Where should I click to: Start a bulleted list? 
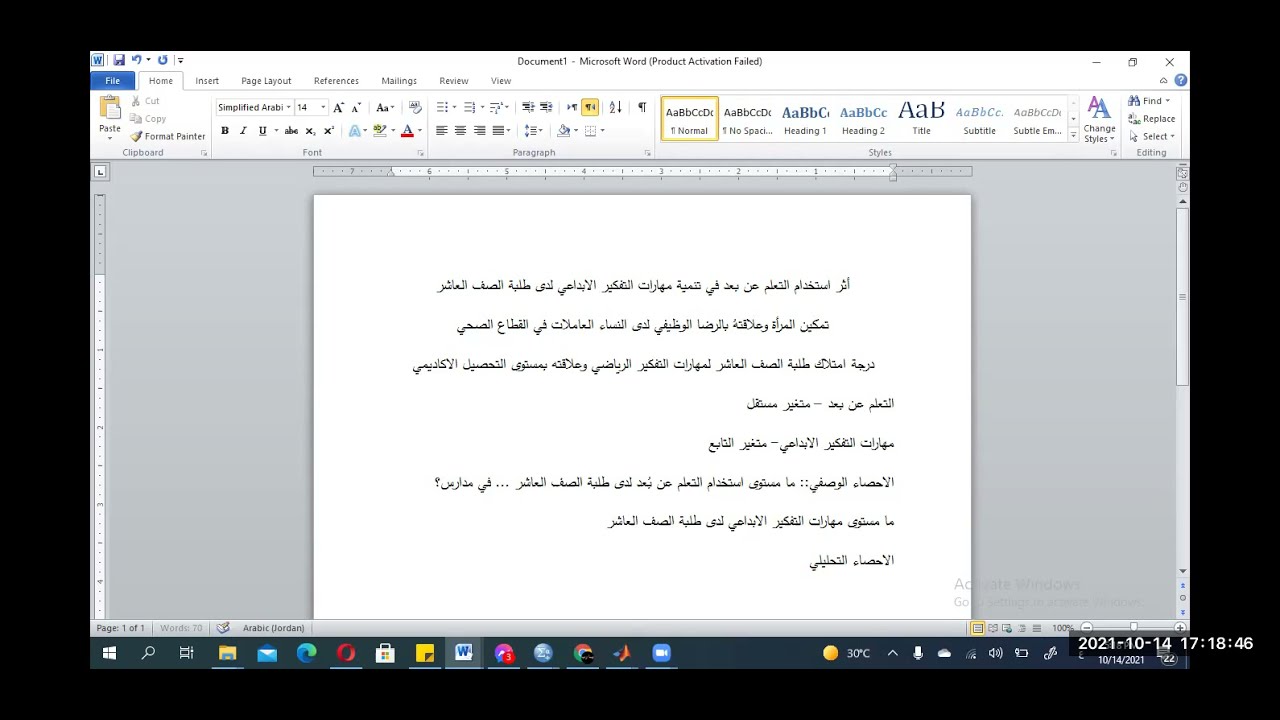pyautogui.click(x=442, y=107)
